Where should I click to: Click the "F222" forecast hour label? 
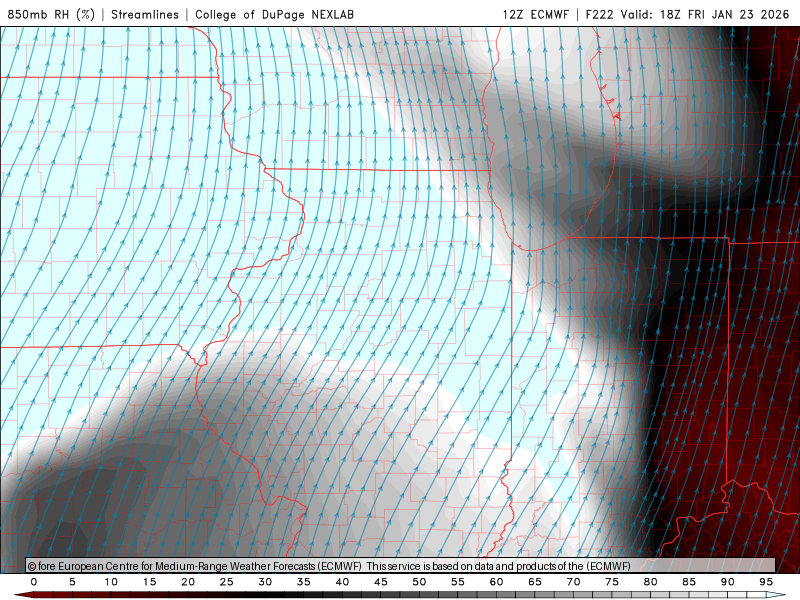(x=599, y=14)
